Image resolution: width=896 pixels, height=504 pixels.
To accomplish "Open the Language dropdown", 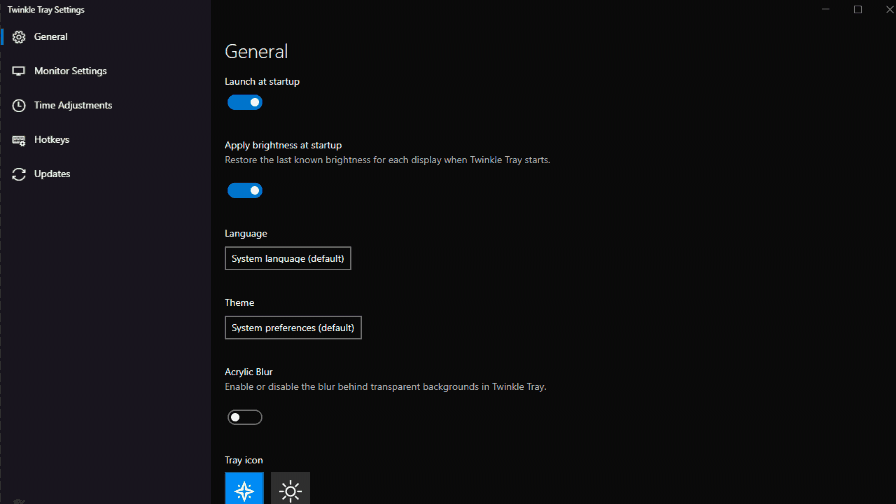I will pos(288,258).
